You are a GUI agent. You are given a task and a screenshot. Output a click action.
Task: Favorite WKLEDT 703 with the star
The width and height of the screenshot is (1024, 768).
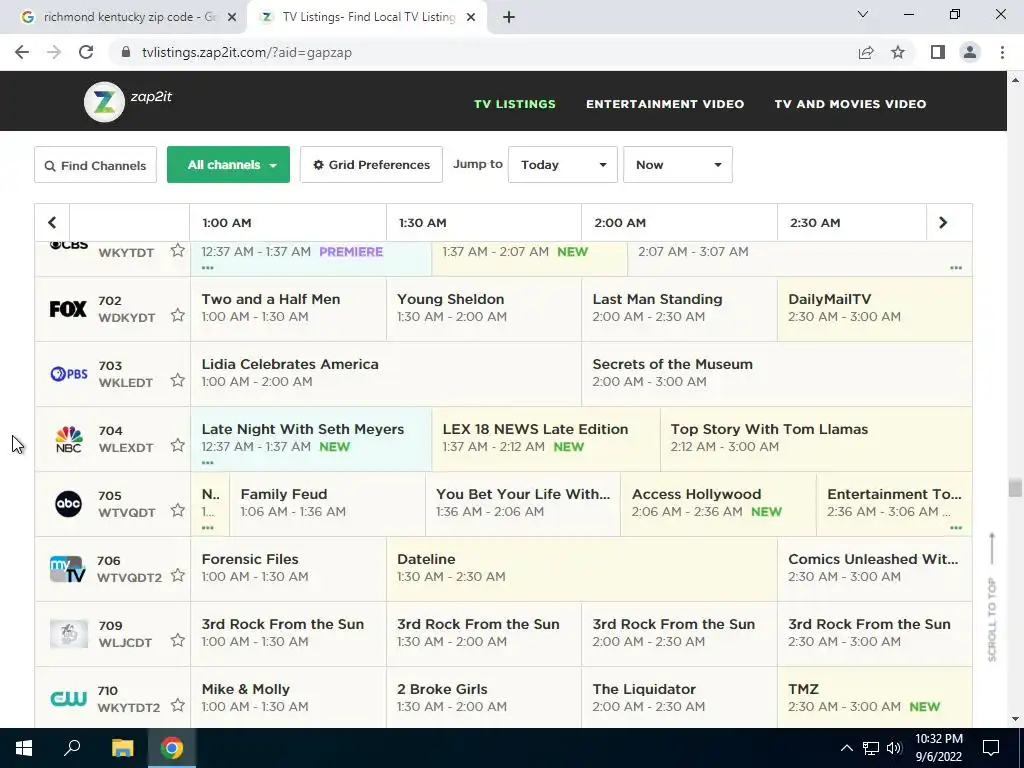178,380
